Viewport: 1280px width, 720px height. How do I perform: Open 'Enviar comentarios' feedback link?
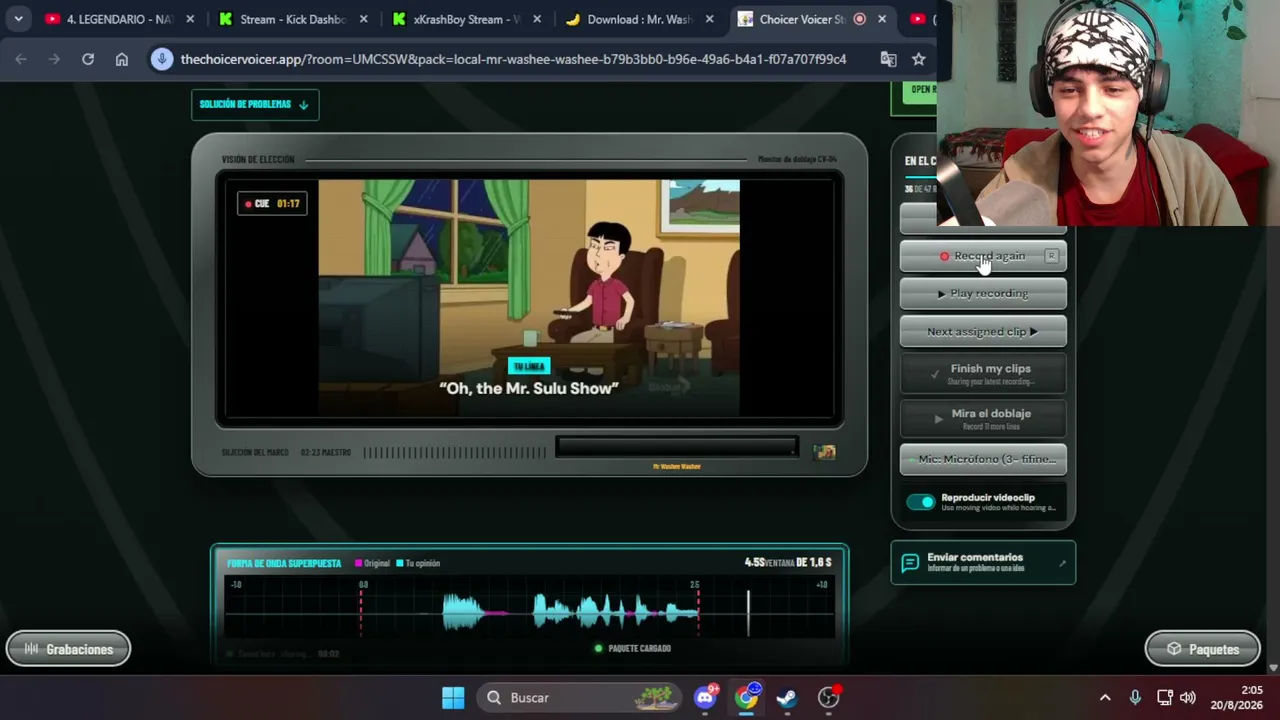click(983, 562)
